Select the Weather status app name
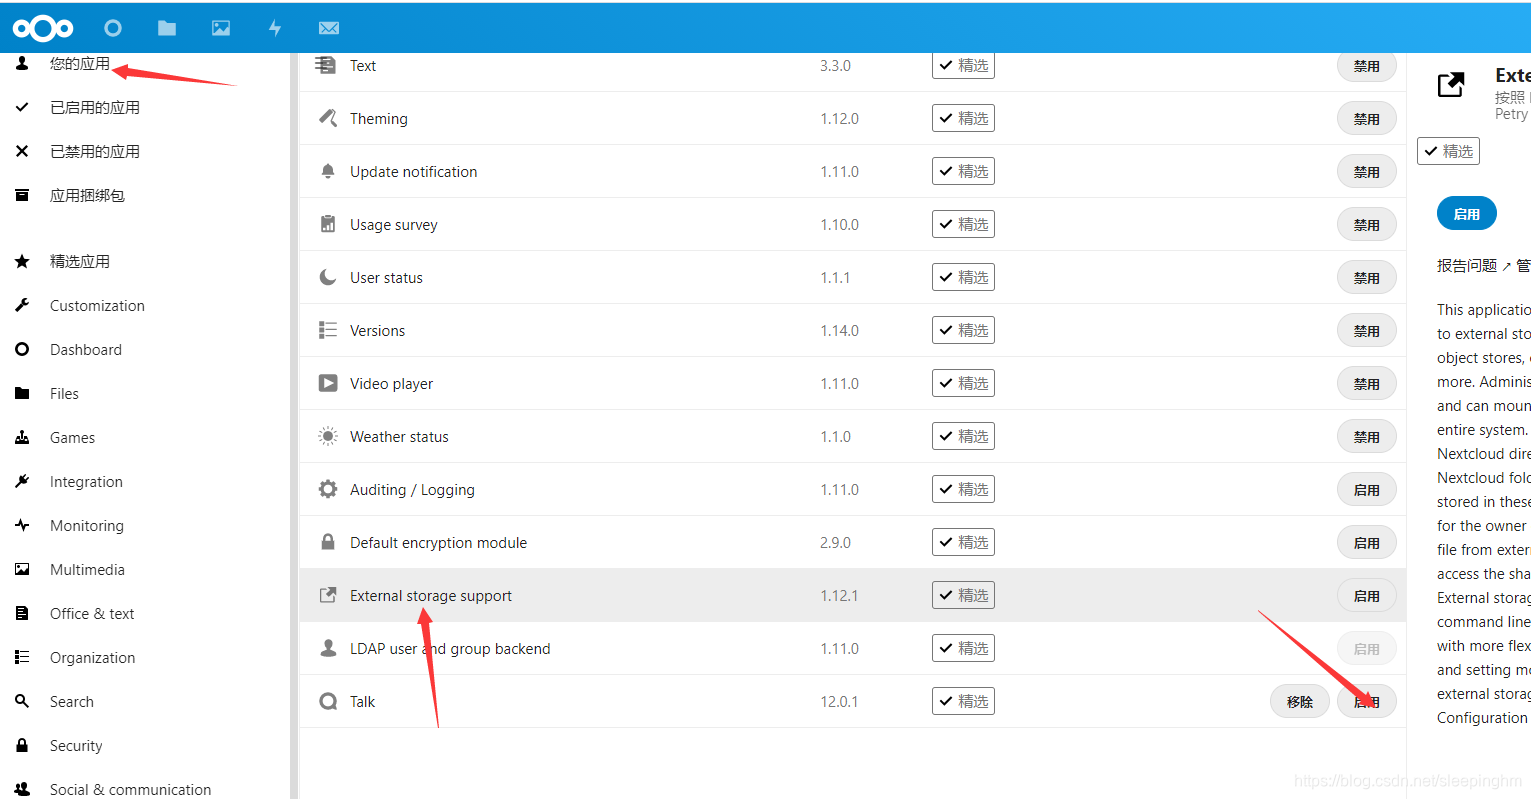The height and width of the screenshot is (799, 1531). pos(399,437)
